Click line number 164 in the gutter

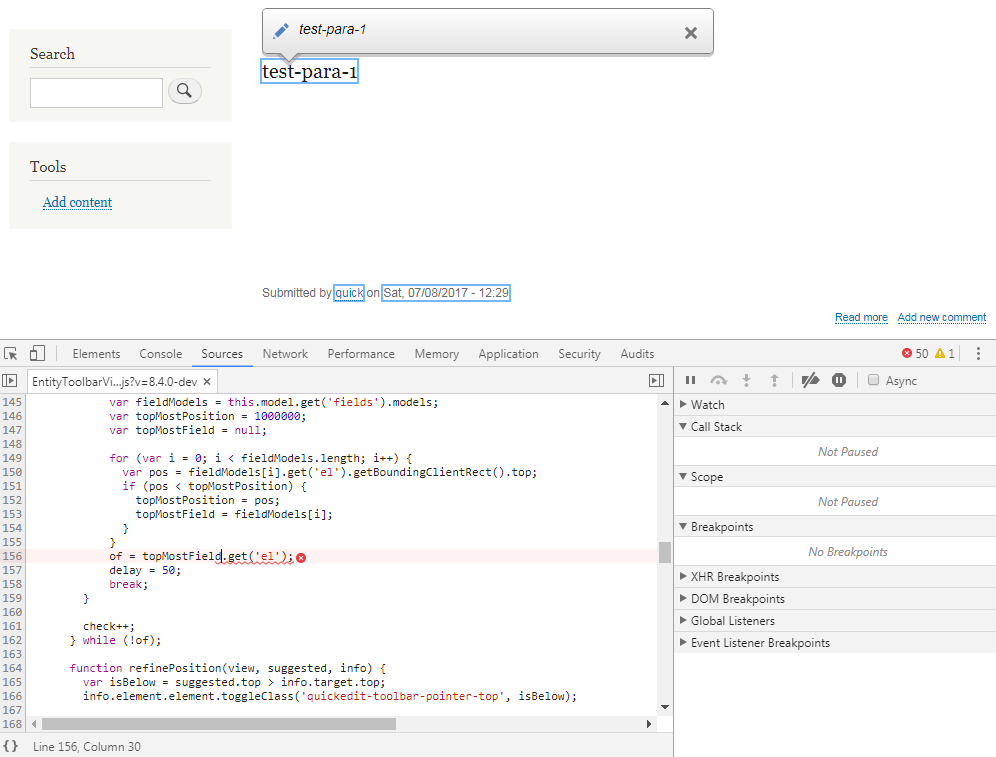[12, 668]
